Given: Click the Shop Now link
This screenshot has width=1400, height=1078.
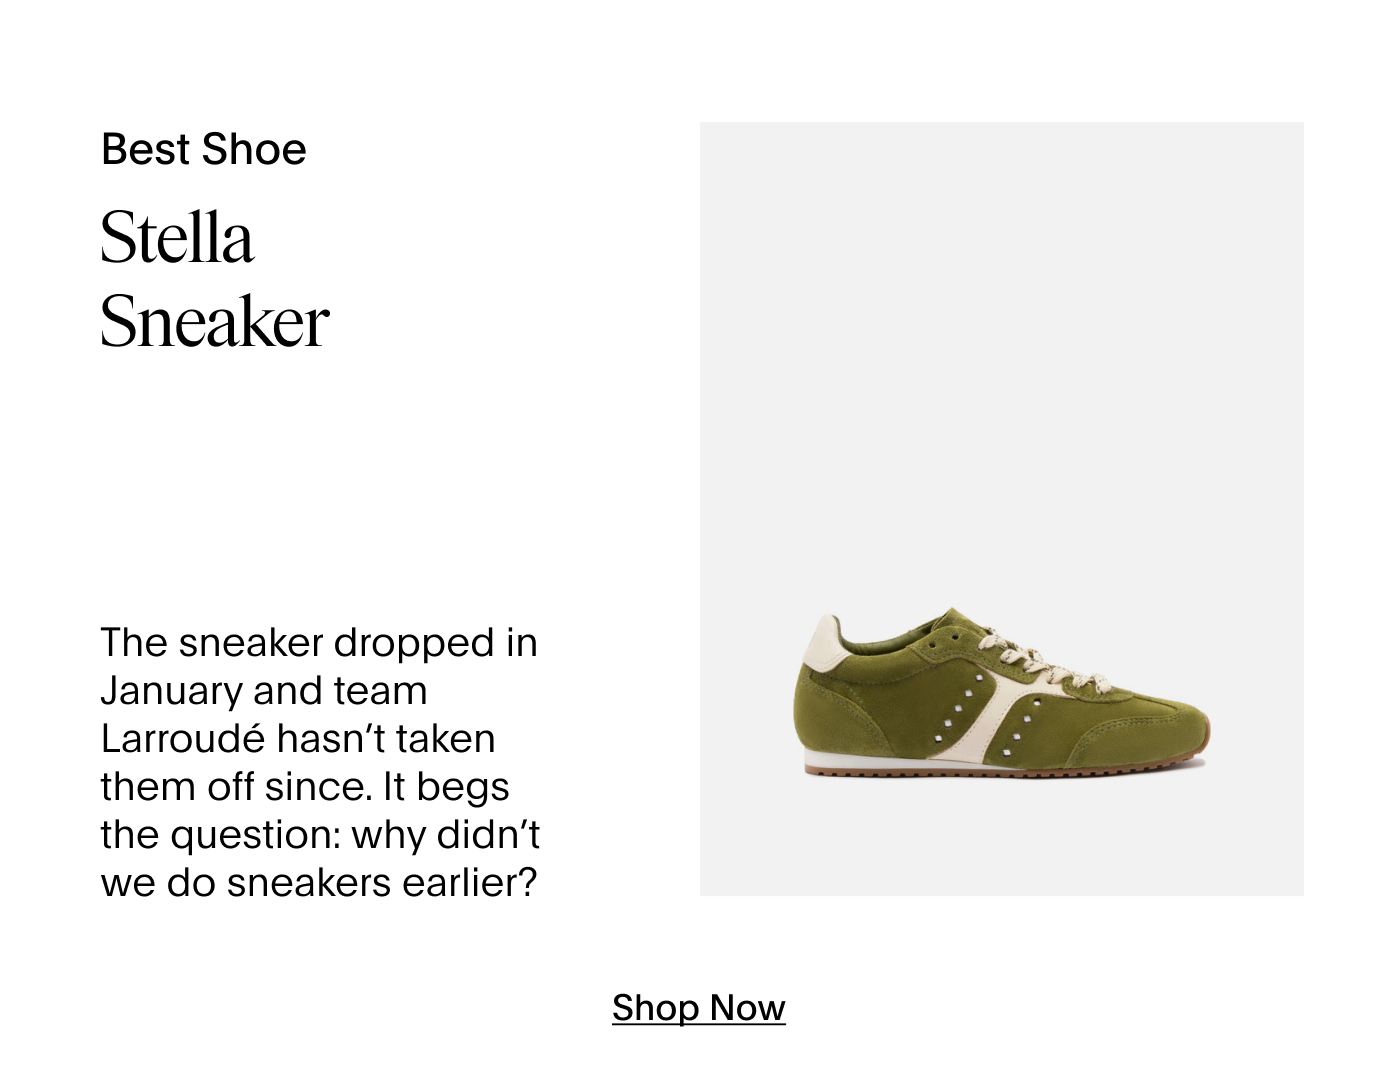Looking at the screenshot, I should pos(698,1008).
